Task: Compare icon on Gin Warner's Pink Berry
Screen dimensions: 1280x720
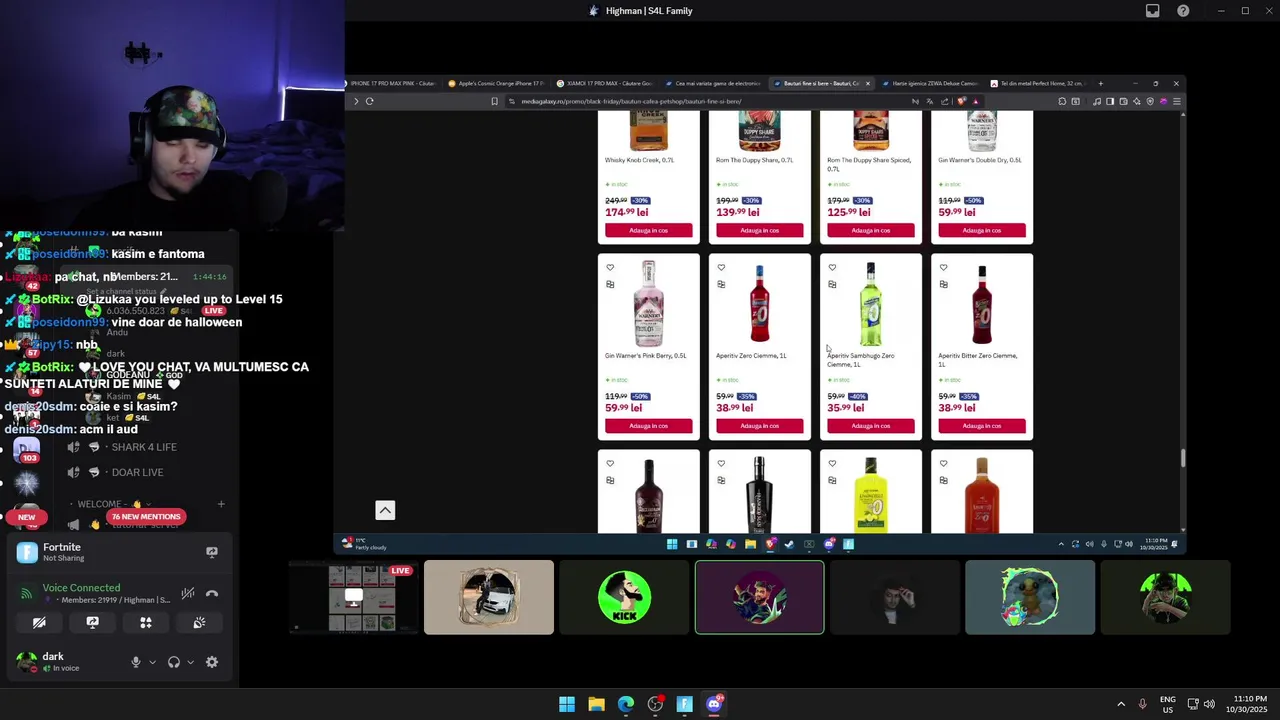Action: (x=610, y=285)
